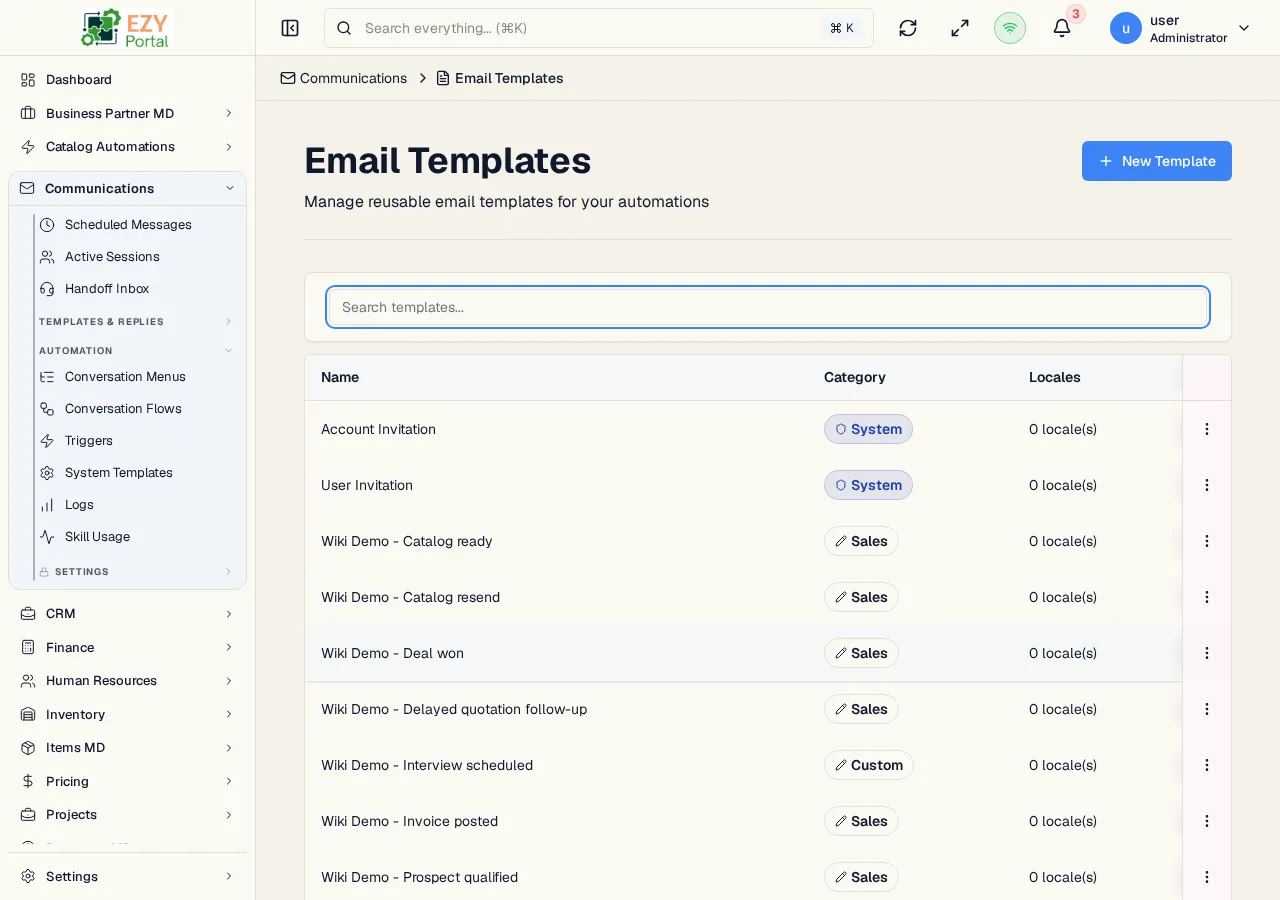Expand the Settings group under Communications

136,572
